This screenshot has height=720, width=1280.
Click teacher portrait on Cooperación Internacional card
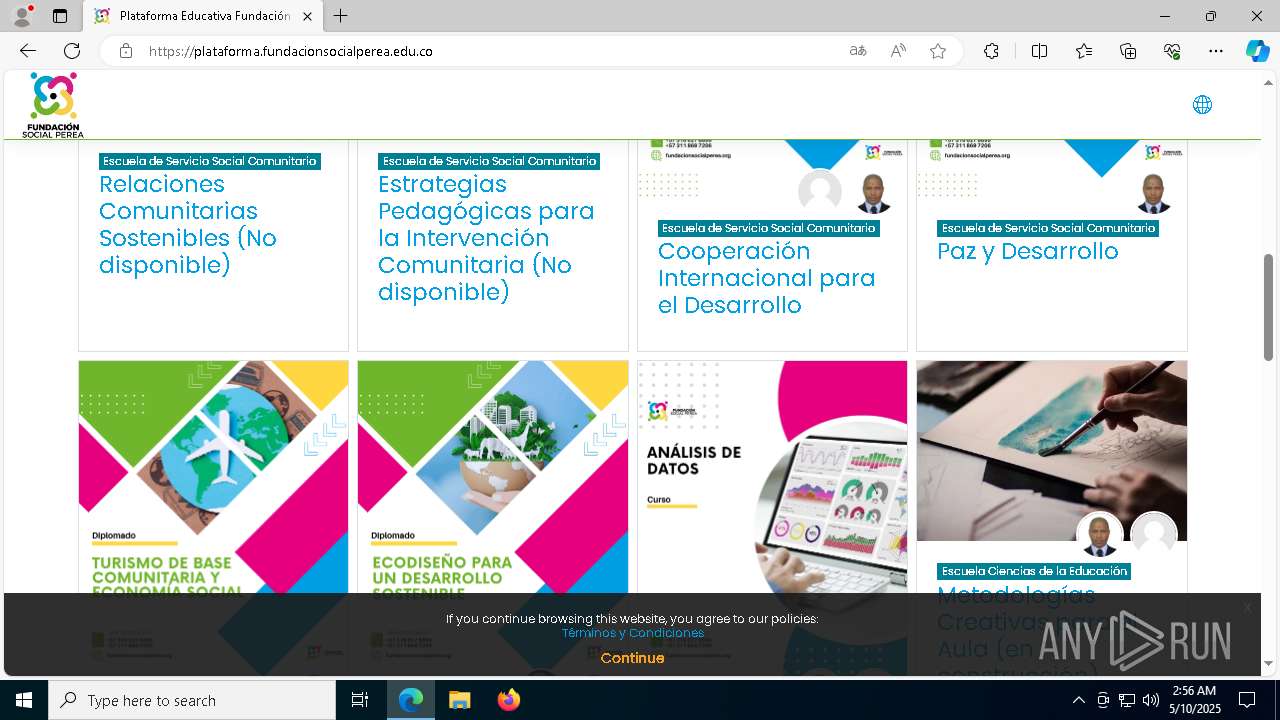(x=873, y=193)
